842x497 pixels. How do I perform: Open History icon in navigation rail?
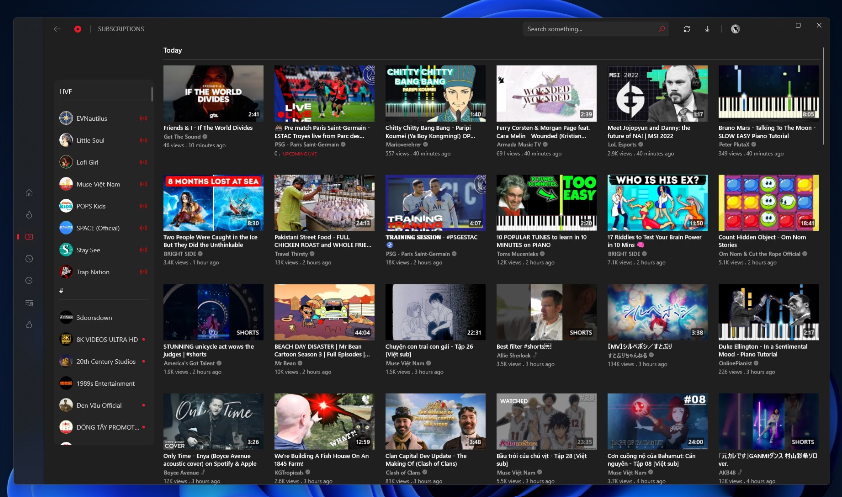(x=29, y=259)
